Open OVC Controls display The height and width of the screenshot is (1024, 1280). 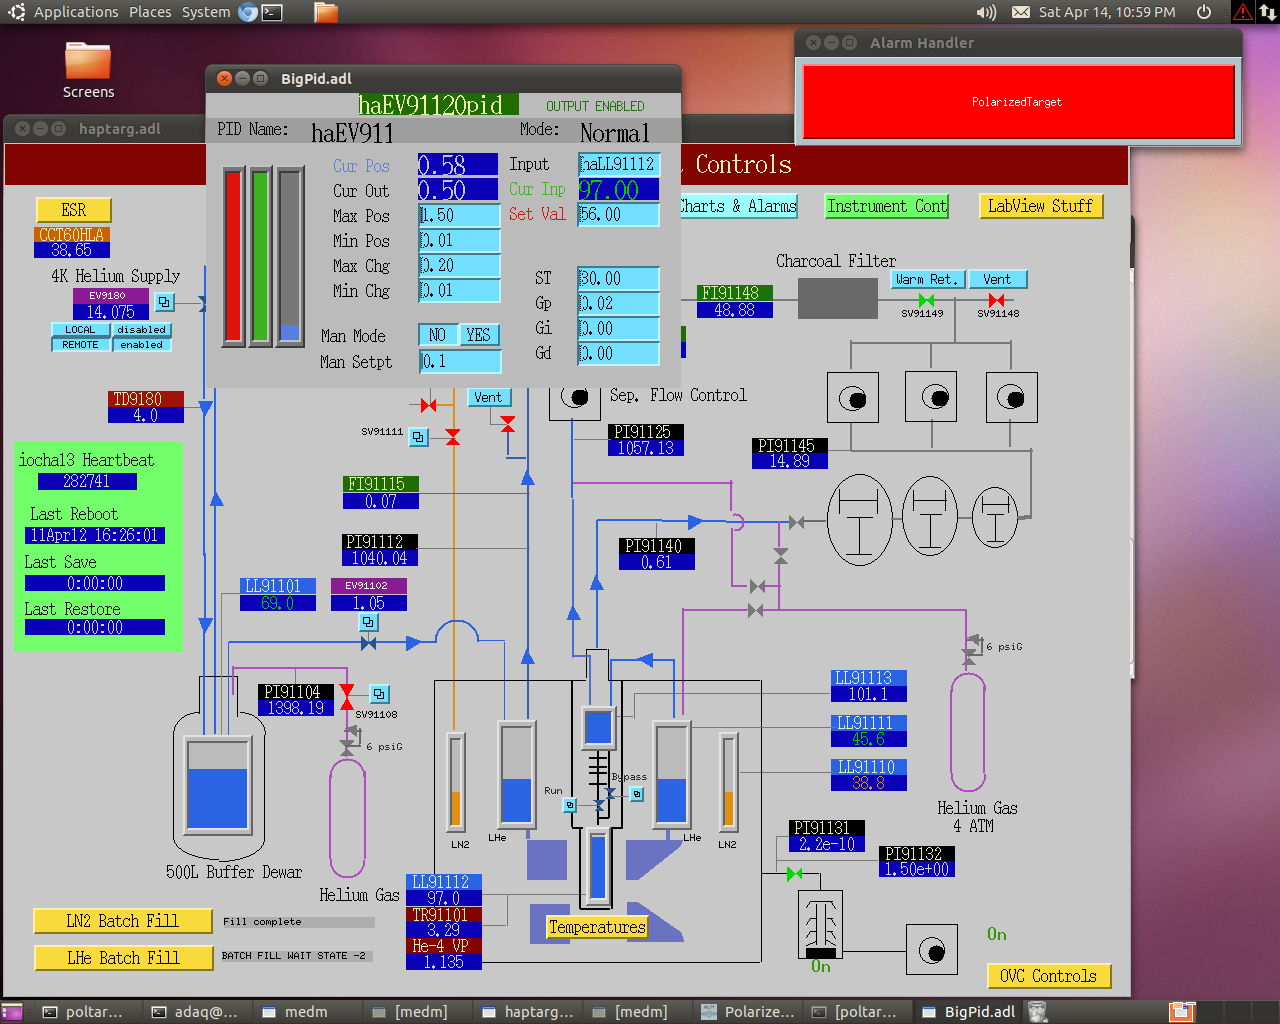tap(1049, 976)
